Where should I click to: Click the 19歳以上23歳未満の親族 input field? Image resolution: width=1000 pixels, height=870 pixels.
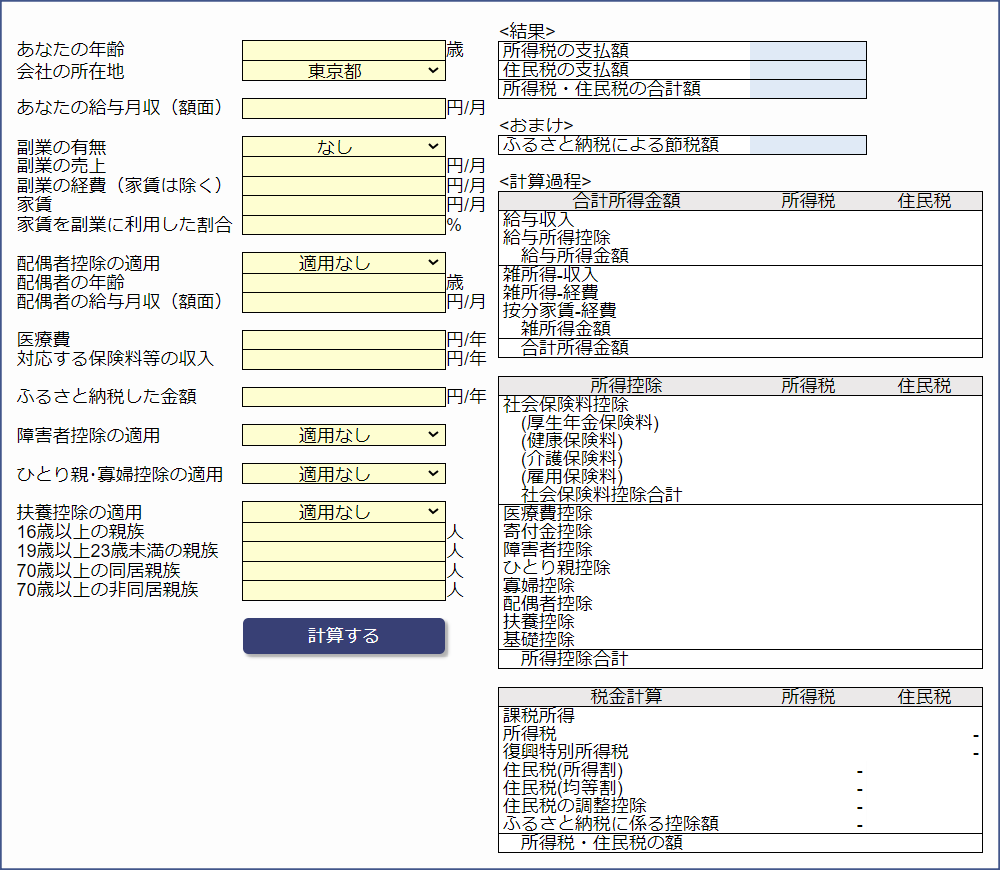click(344, 552)
